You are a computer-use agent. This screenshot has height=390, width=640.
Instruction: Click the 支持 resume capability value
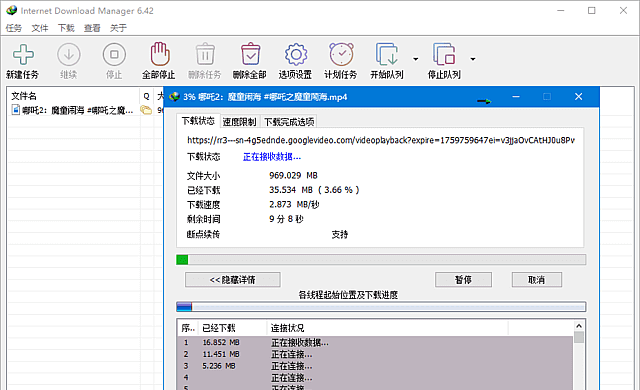click(340, 234)
